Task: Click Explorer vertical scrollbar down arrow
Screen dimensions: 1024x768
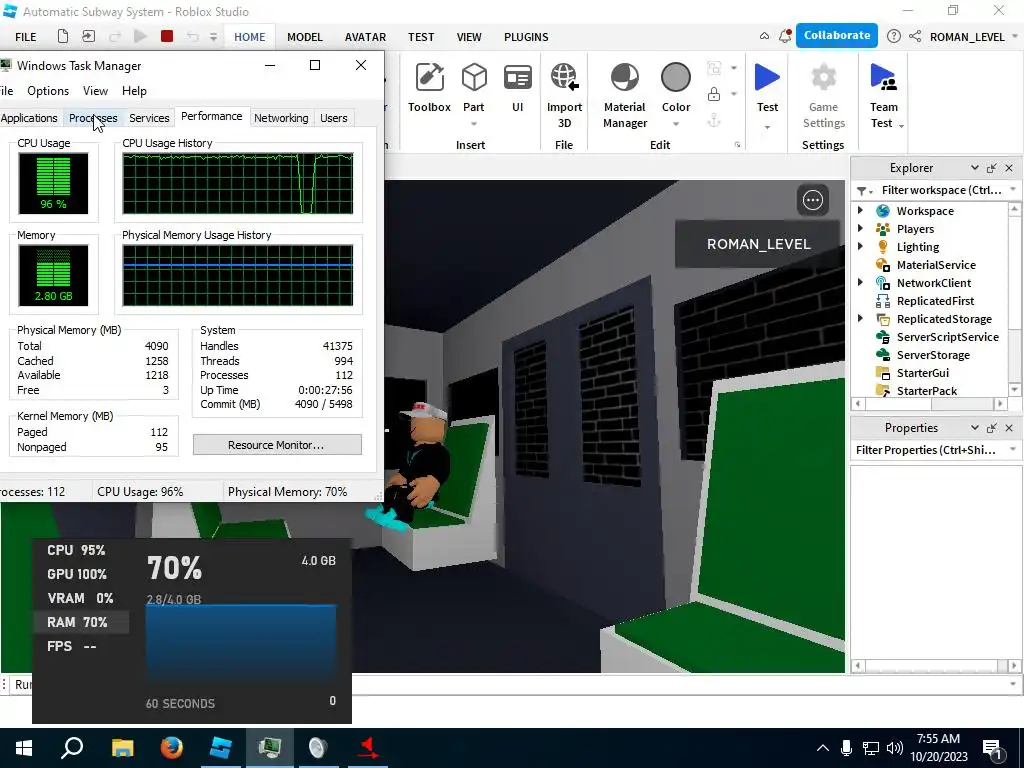Action: coord(1014,390)
